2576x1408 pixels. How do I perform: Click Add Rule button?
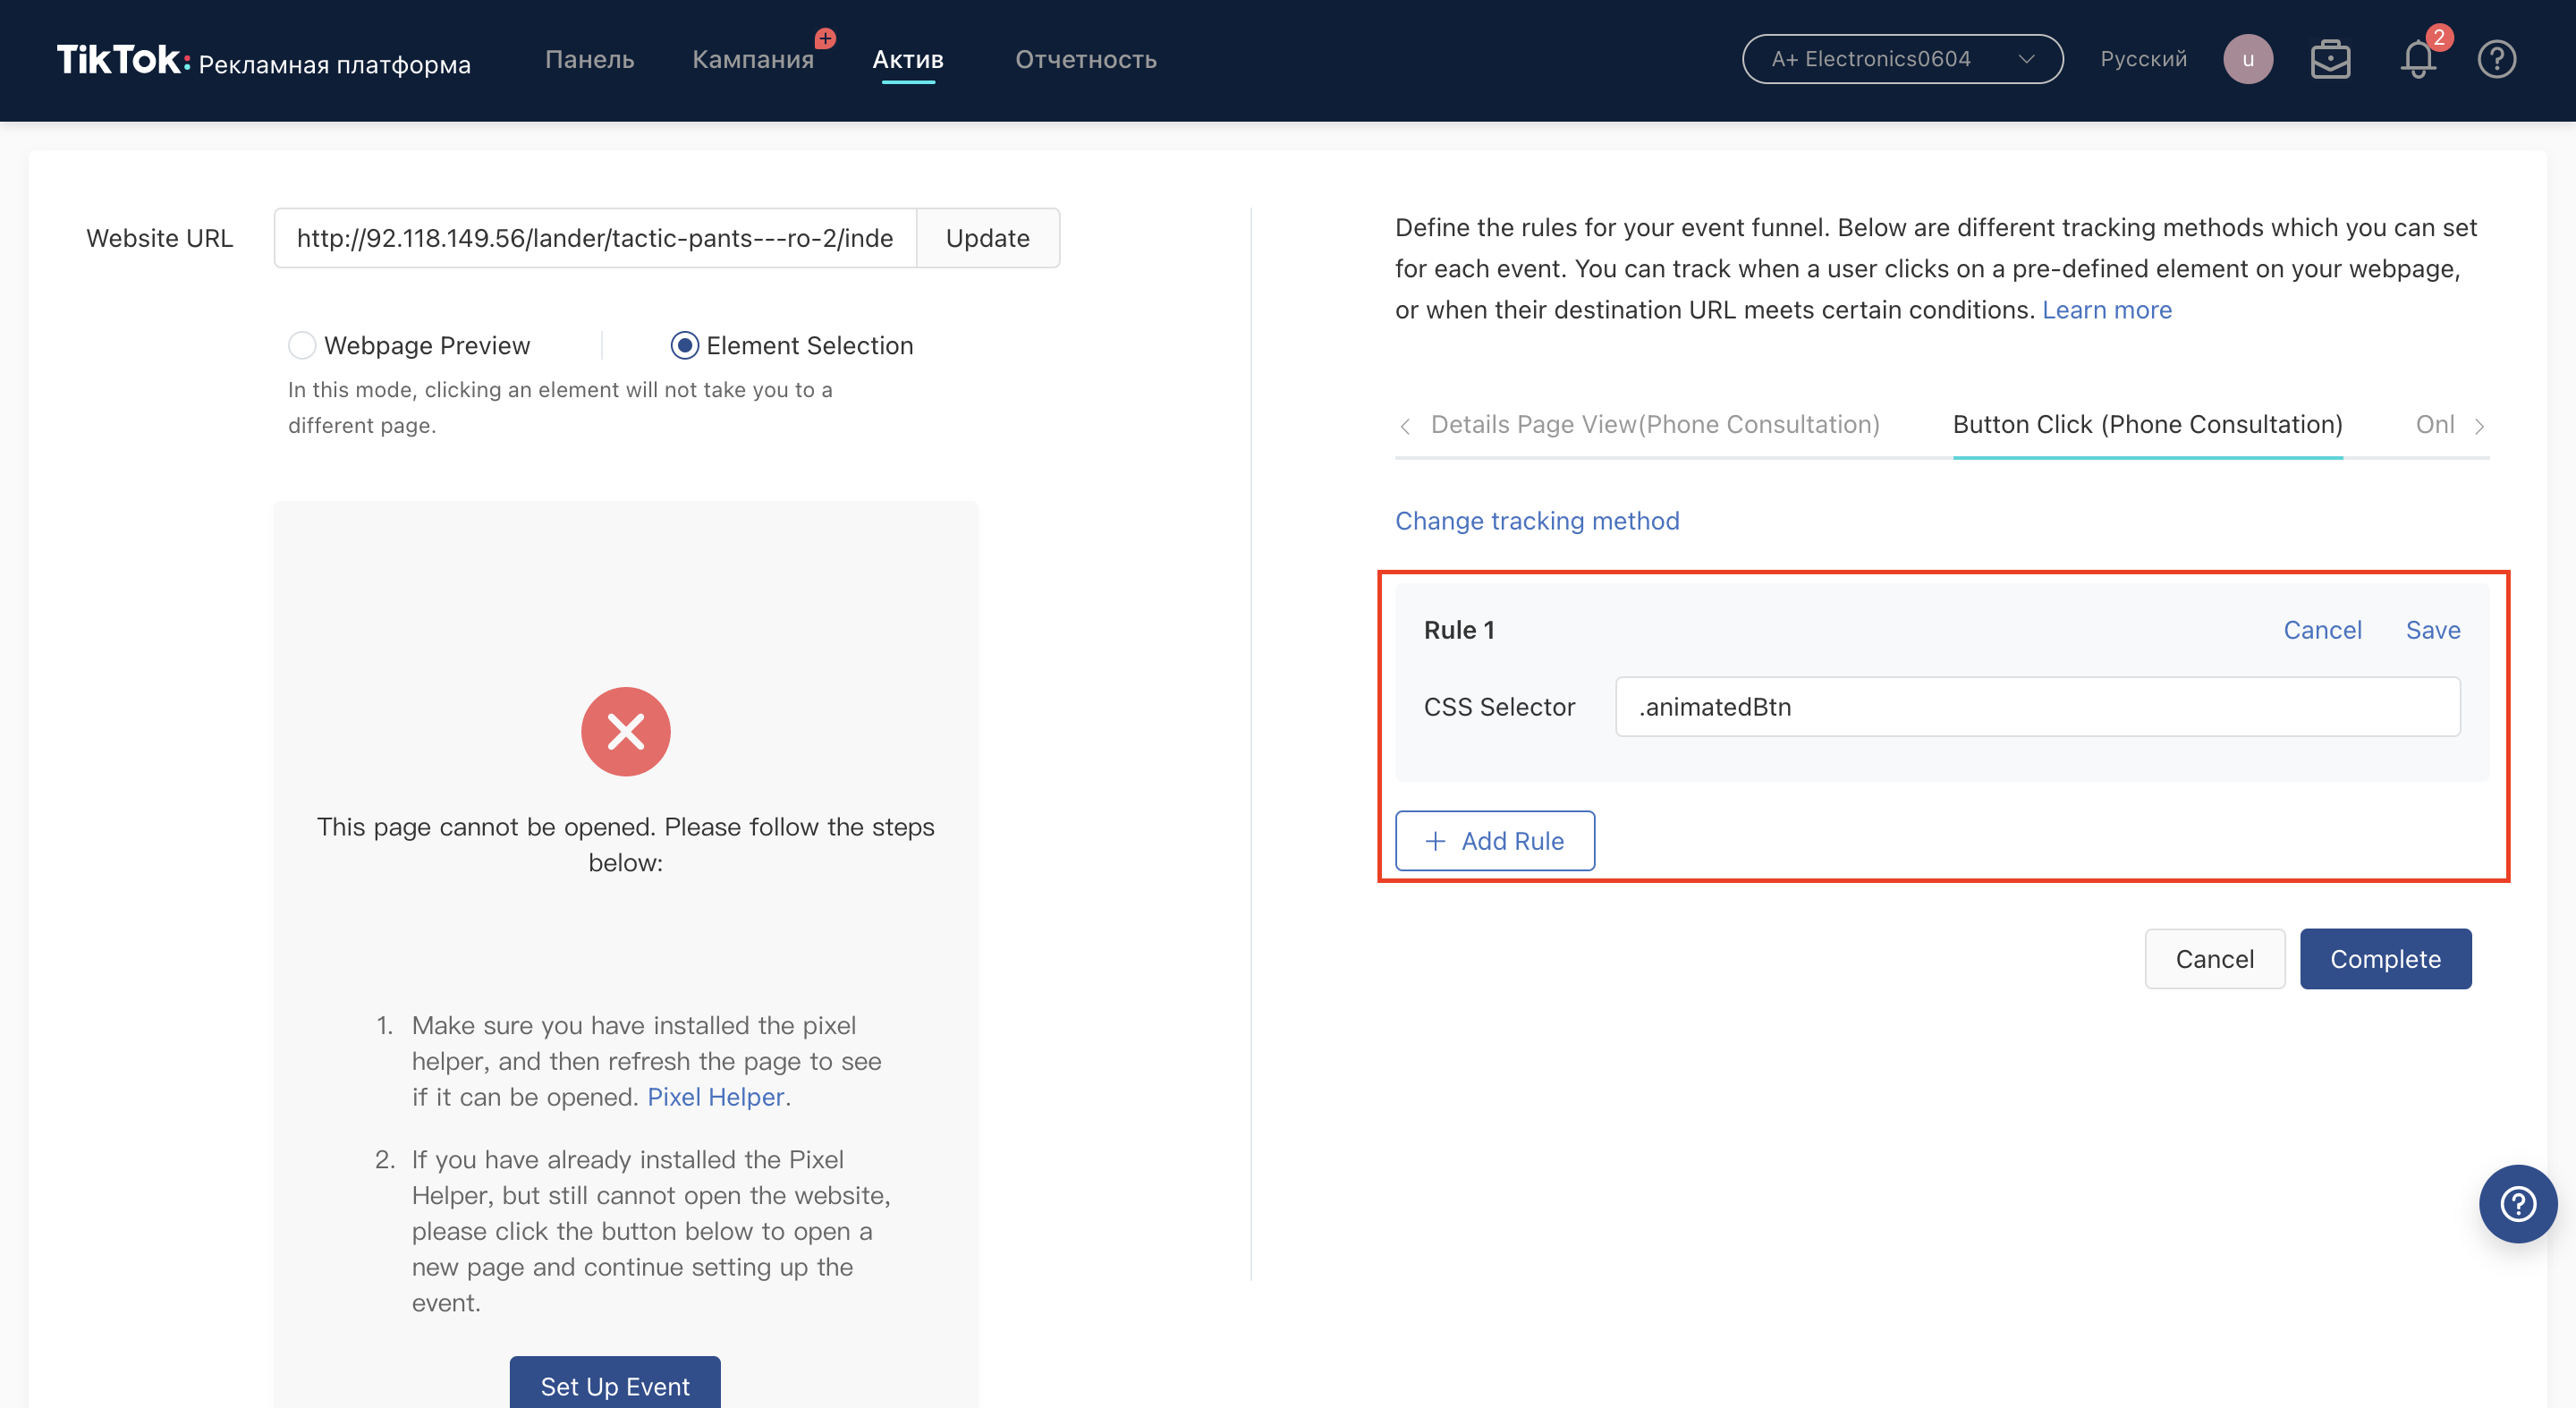[x=1494, y=841]
